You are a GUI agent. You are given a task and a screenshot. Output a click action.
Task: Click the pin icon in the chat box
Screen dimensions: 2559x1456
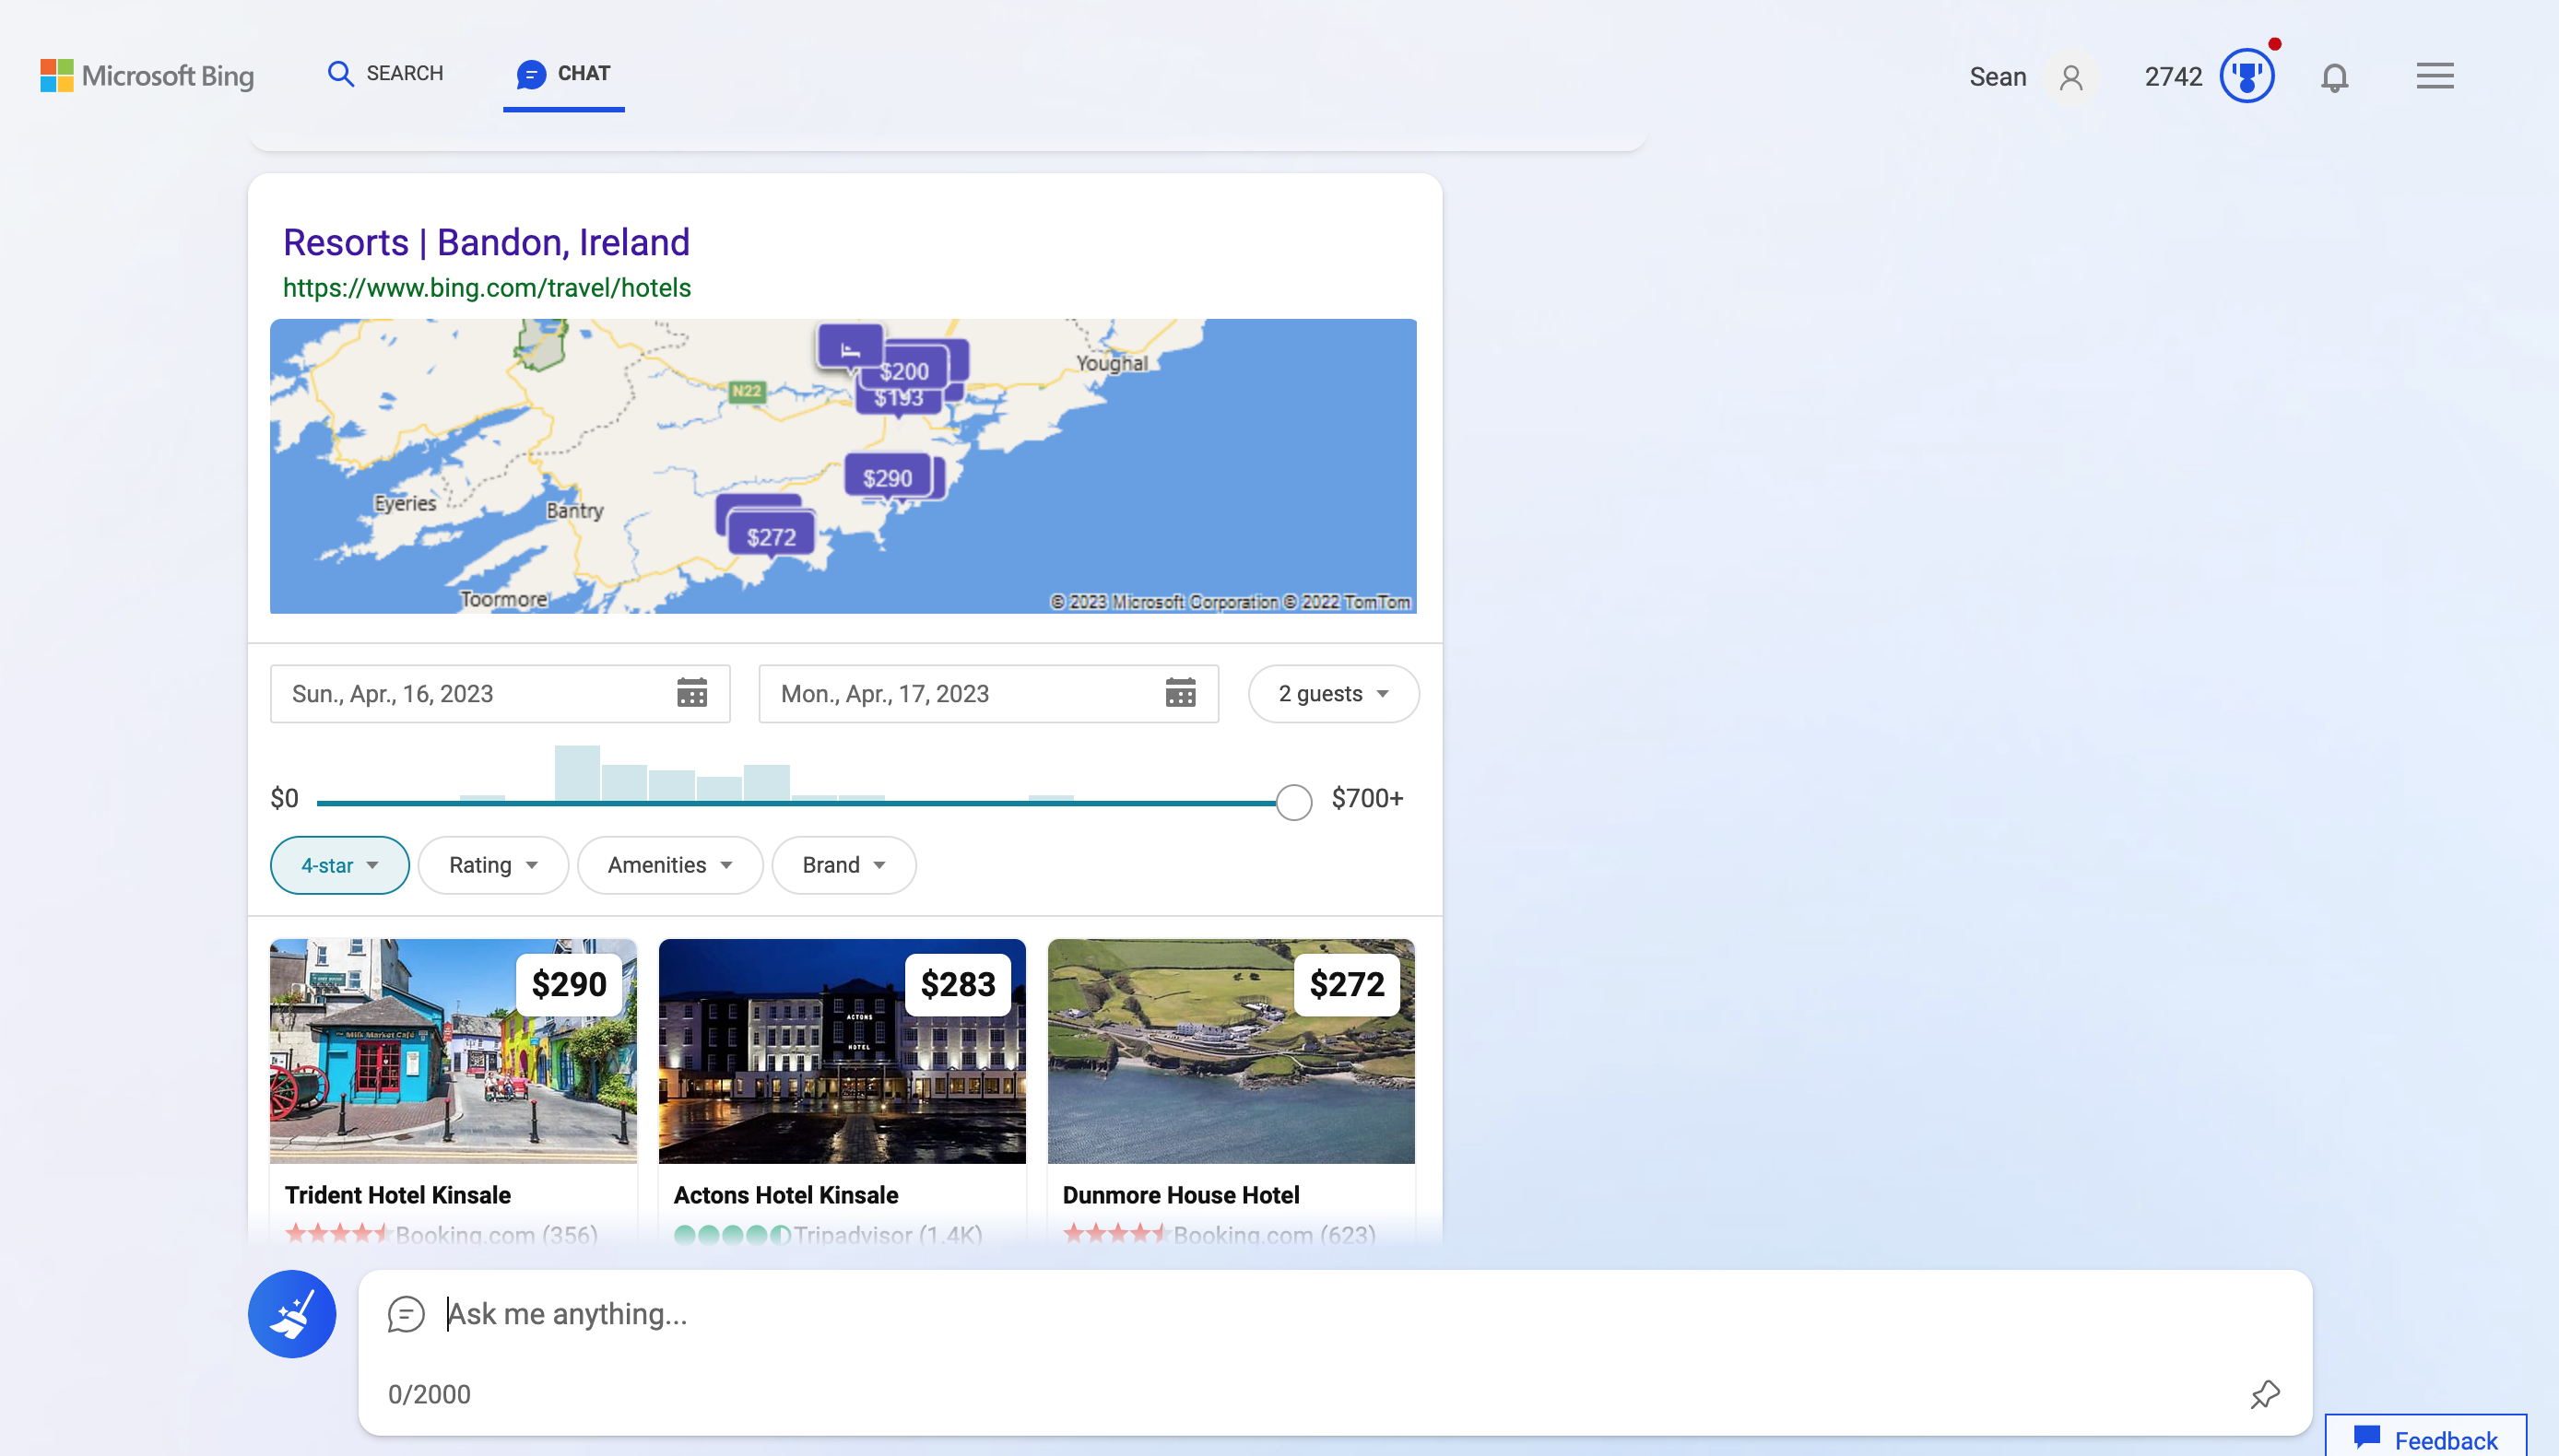click(2265, 1394)
